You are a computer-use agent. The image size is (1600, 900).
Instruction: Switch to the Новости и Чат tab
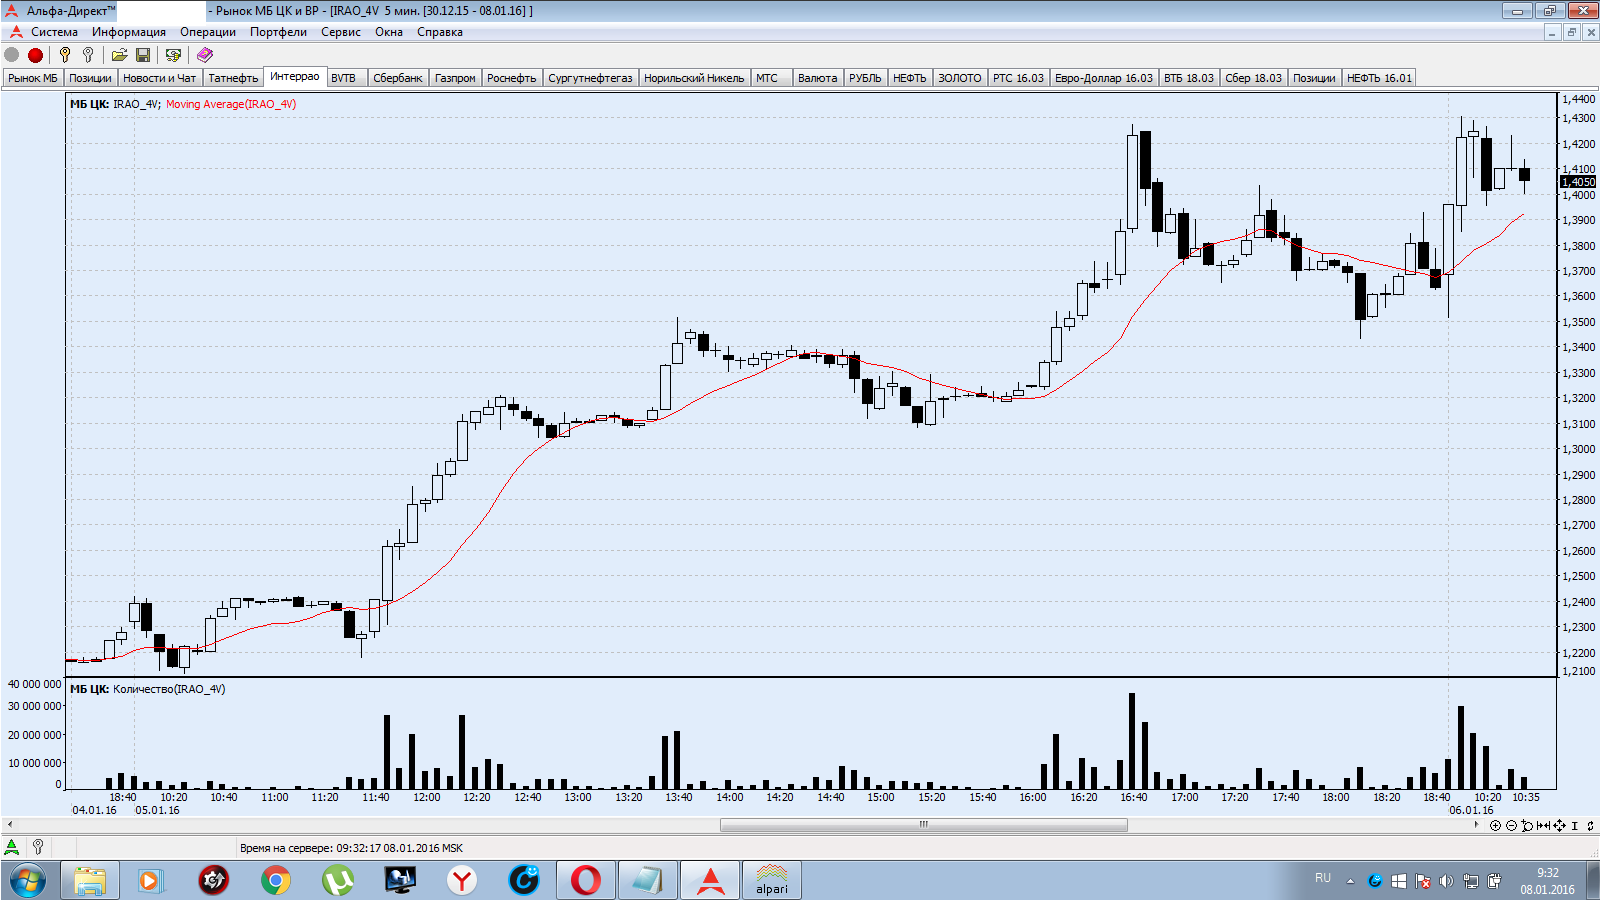160,78
